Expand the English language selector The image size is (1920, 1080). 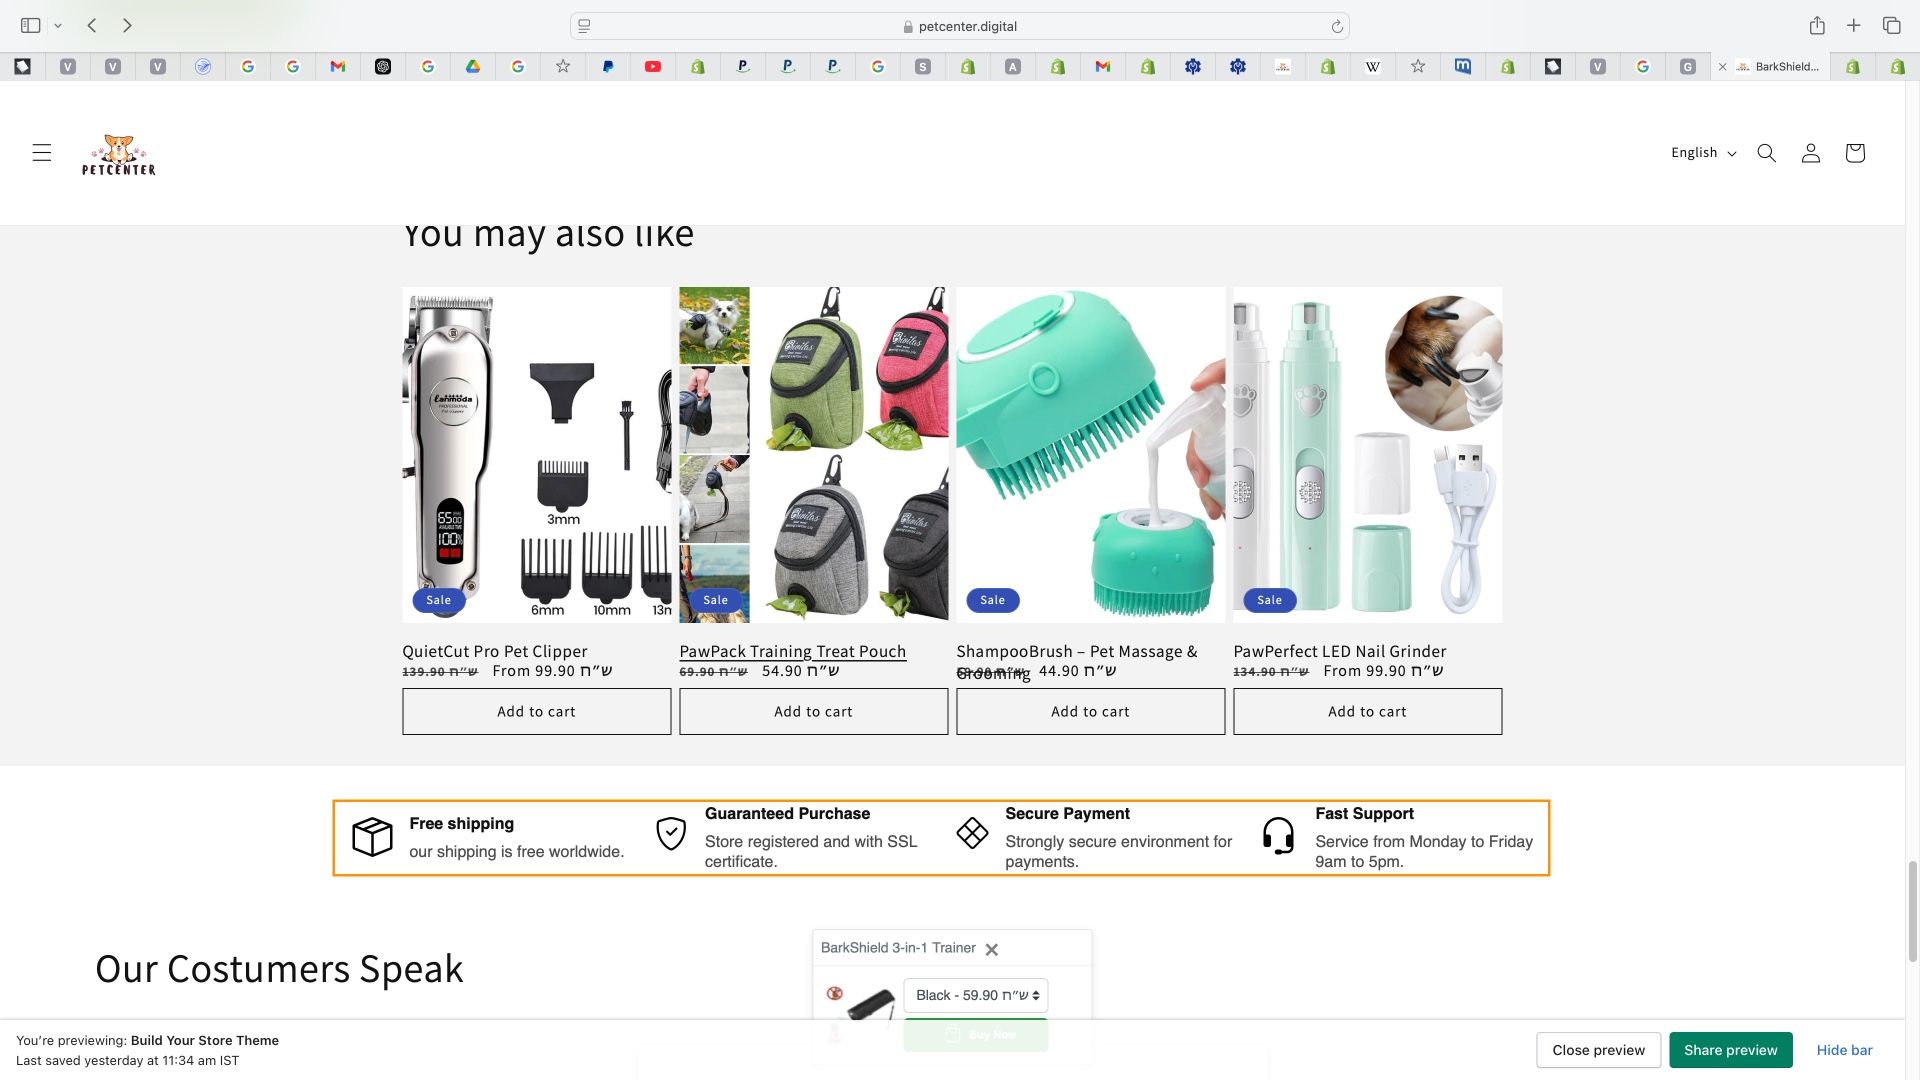(1703, 153)
